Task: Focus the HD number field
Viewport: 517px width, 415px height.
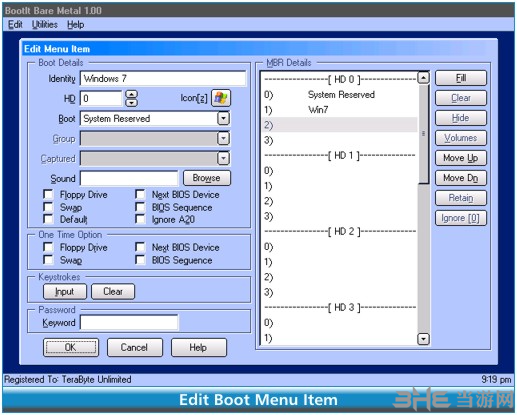Action: [101, 98]
